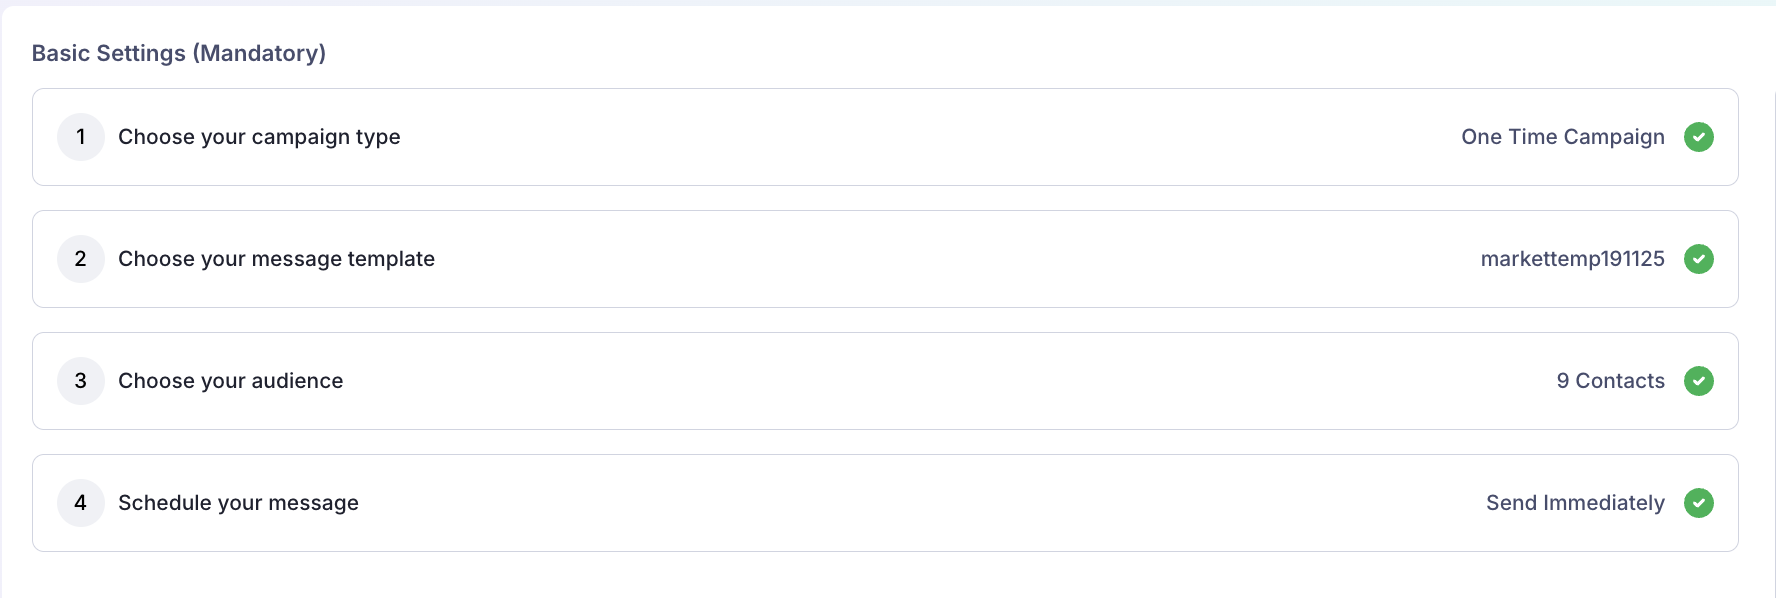Click the green checkmark next to Send Immediately
The height and width of the screenshot is (598, 1776).
1698,503
